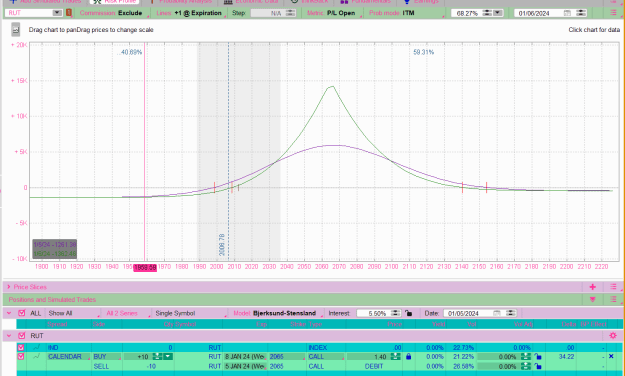Click the DEBIT label on SELL leg

click(x=373, y=366)
